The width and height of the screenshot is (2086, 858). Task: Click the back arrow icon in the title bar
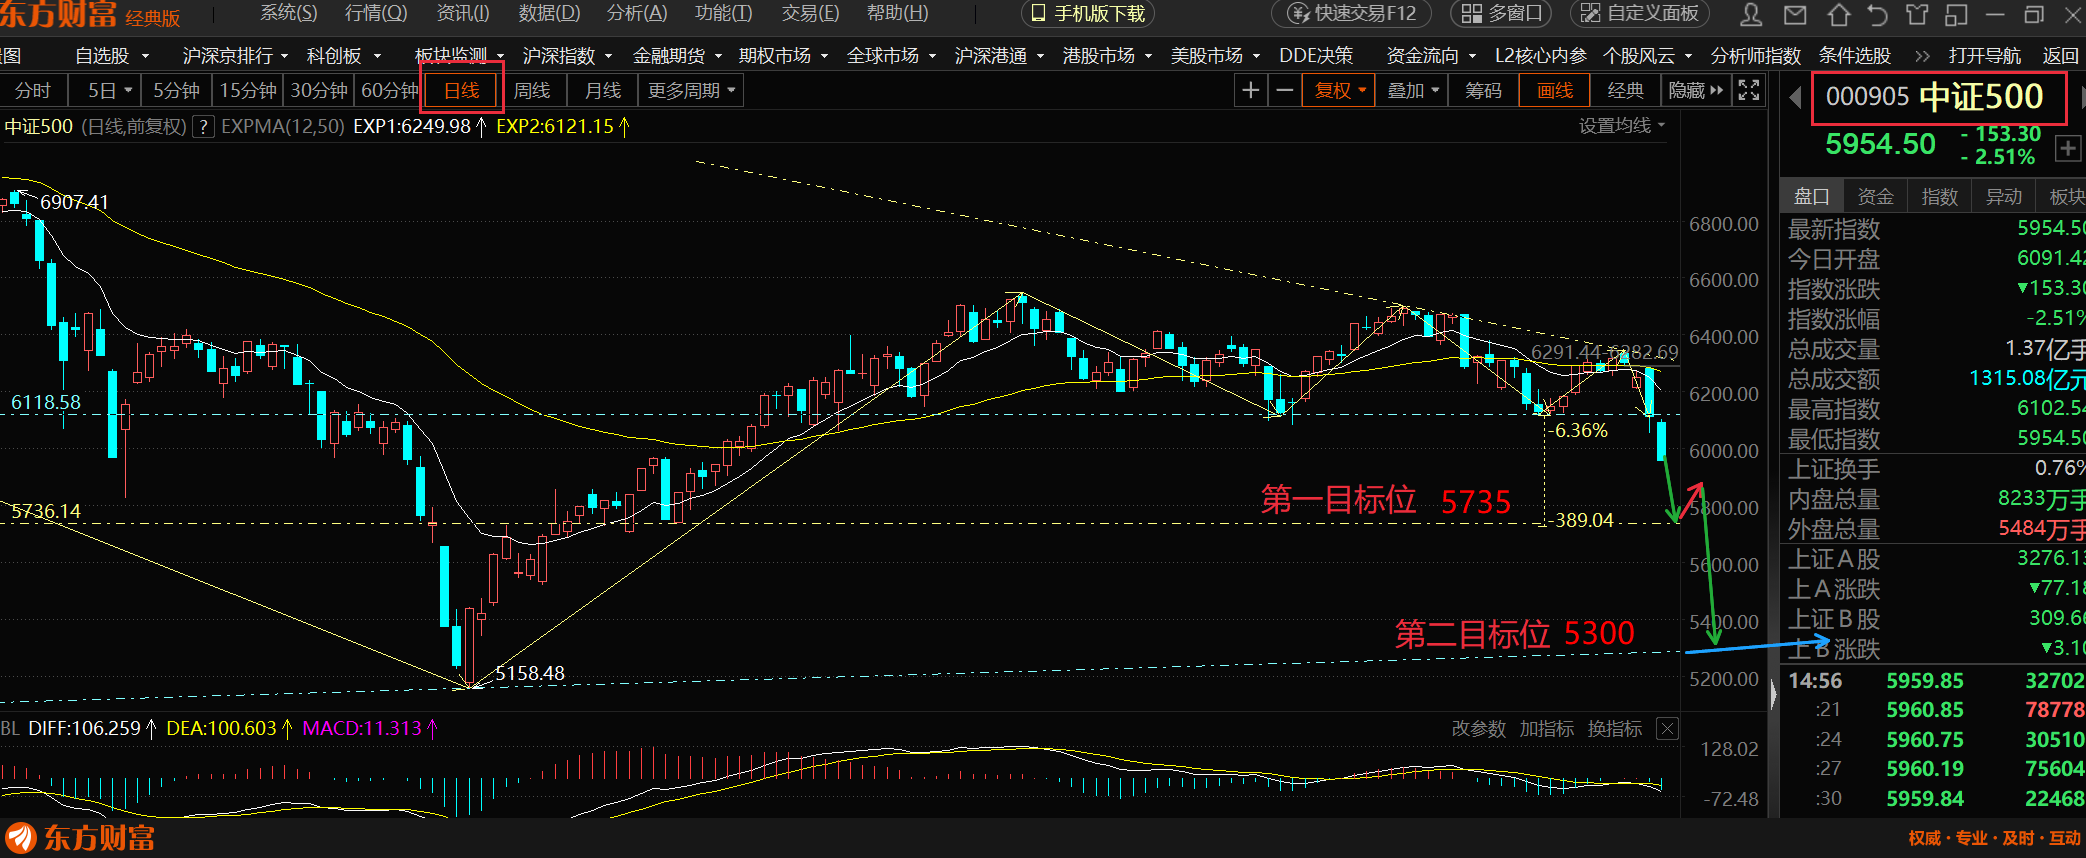coord(1877,14)
